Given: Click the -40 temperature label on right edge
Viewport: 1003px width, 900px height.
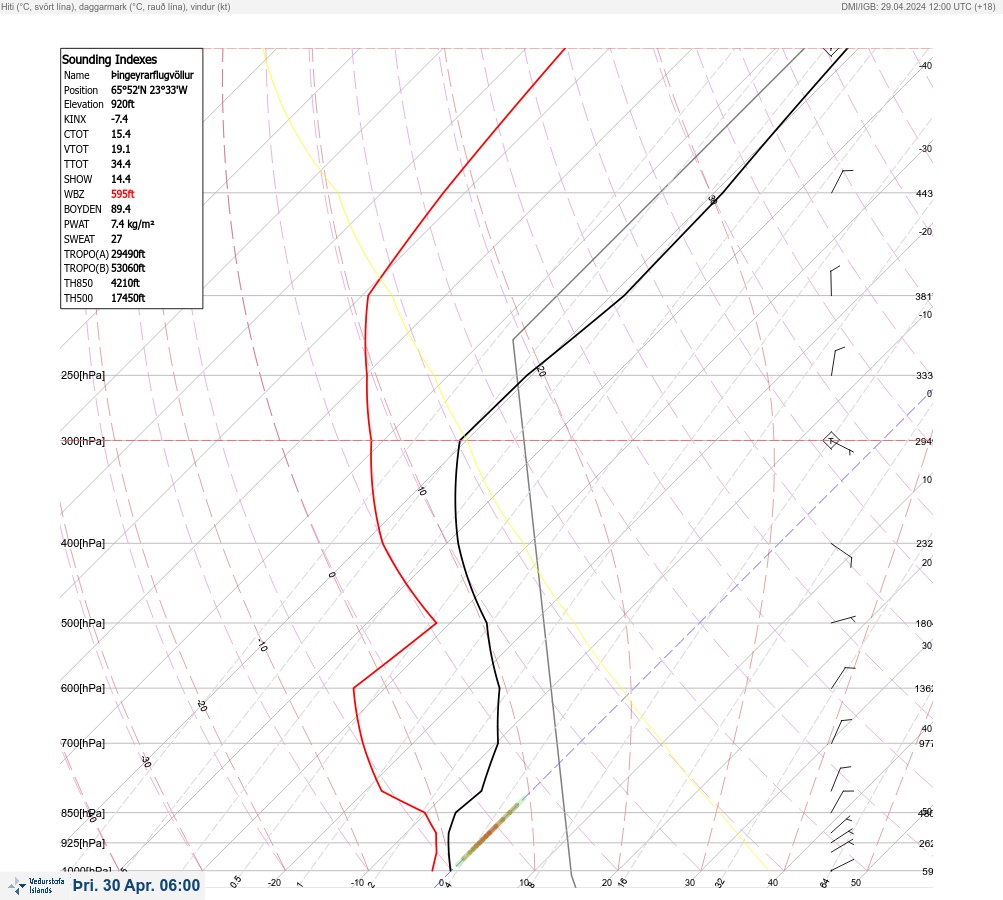Looking at the screenshot, I should (x=926, y=65).
